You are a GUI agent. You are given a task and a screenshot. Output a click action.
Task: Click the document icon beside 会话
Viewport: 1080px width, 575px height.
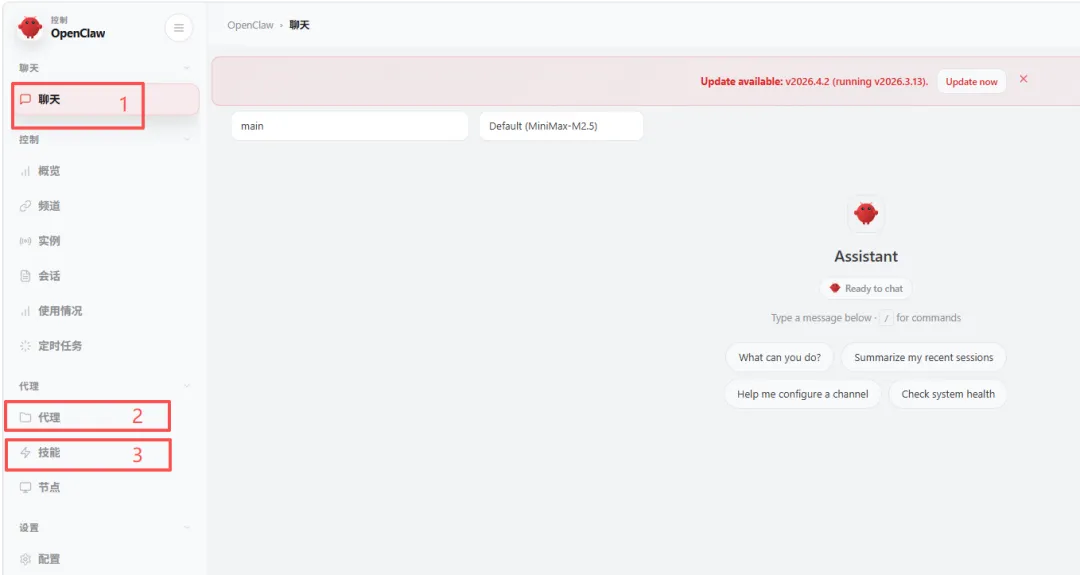click(25, 276)
